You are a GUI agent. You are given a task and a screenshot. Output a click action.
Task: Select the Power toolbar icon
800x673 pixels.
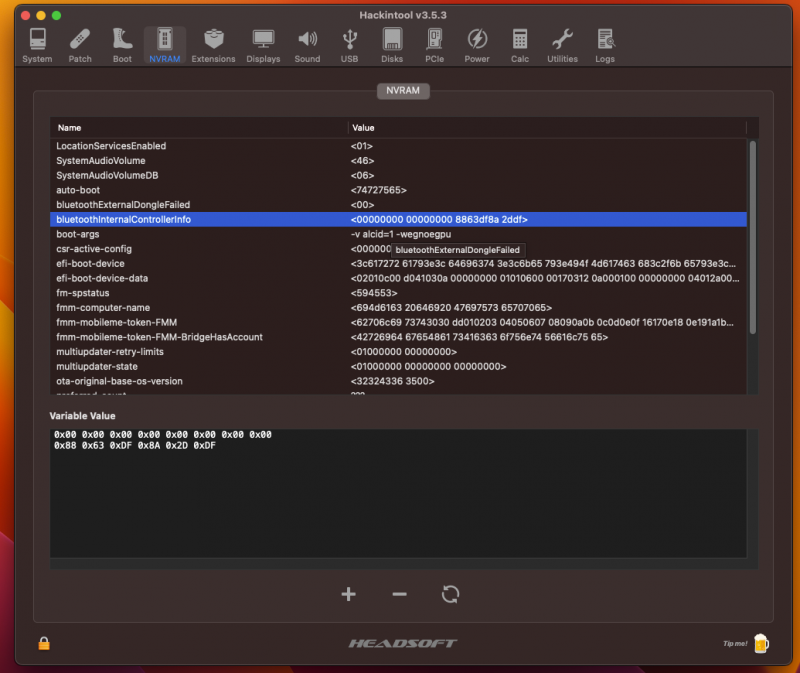pos(477,40)
